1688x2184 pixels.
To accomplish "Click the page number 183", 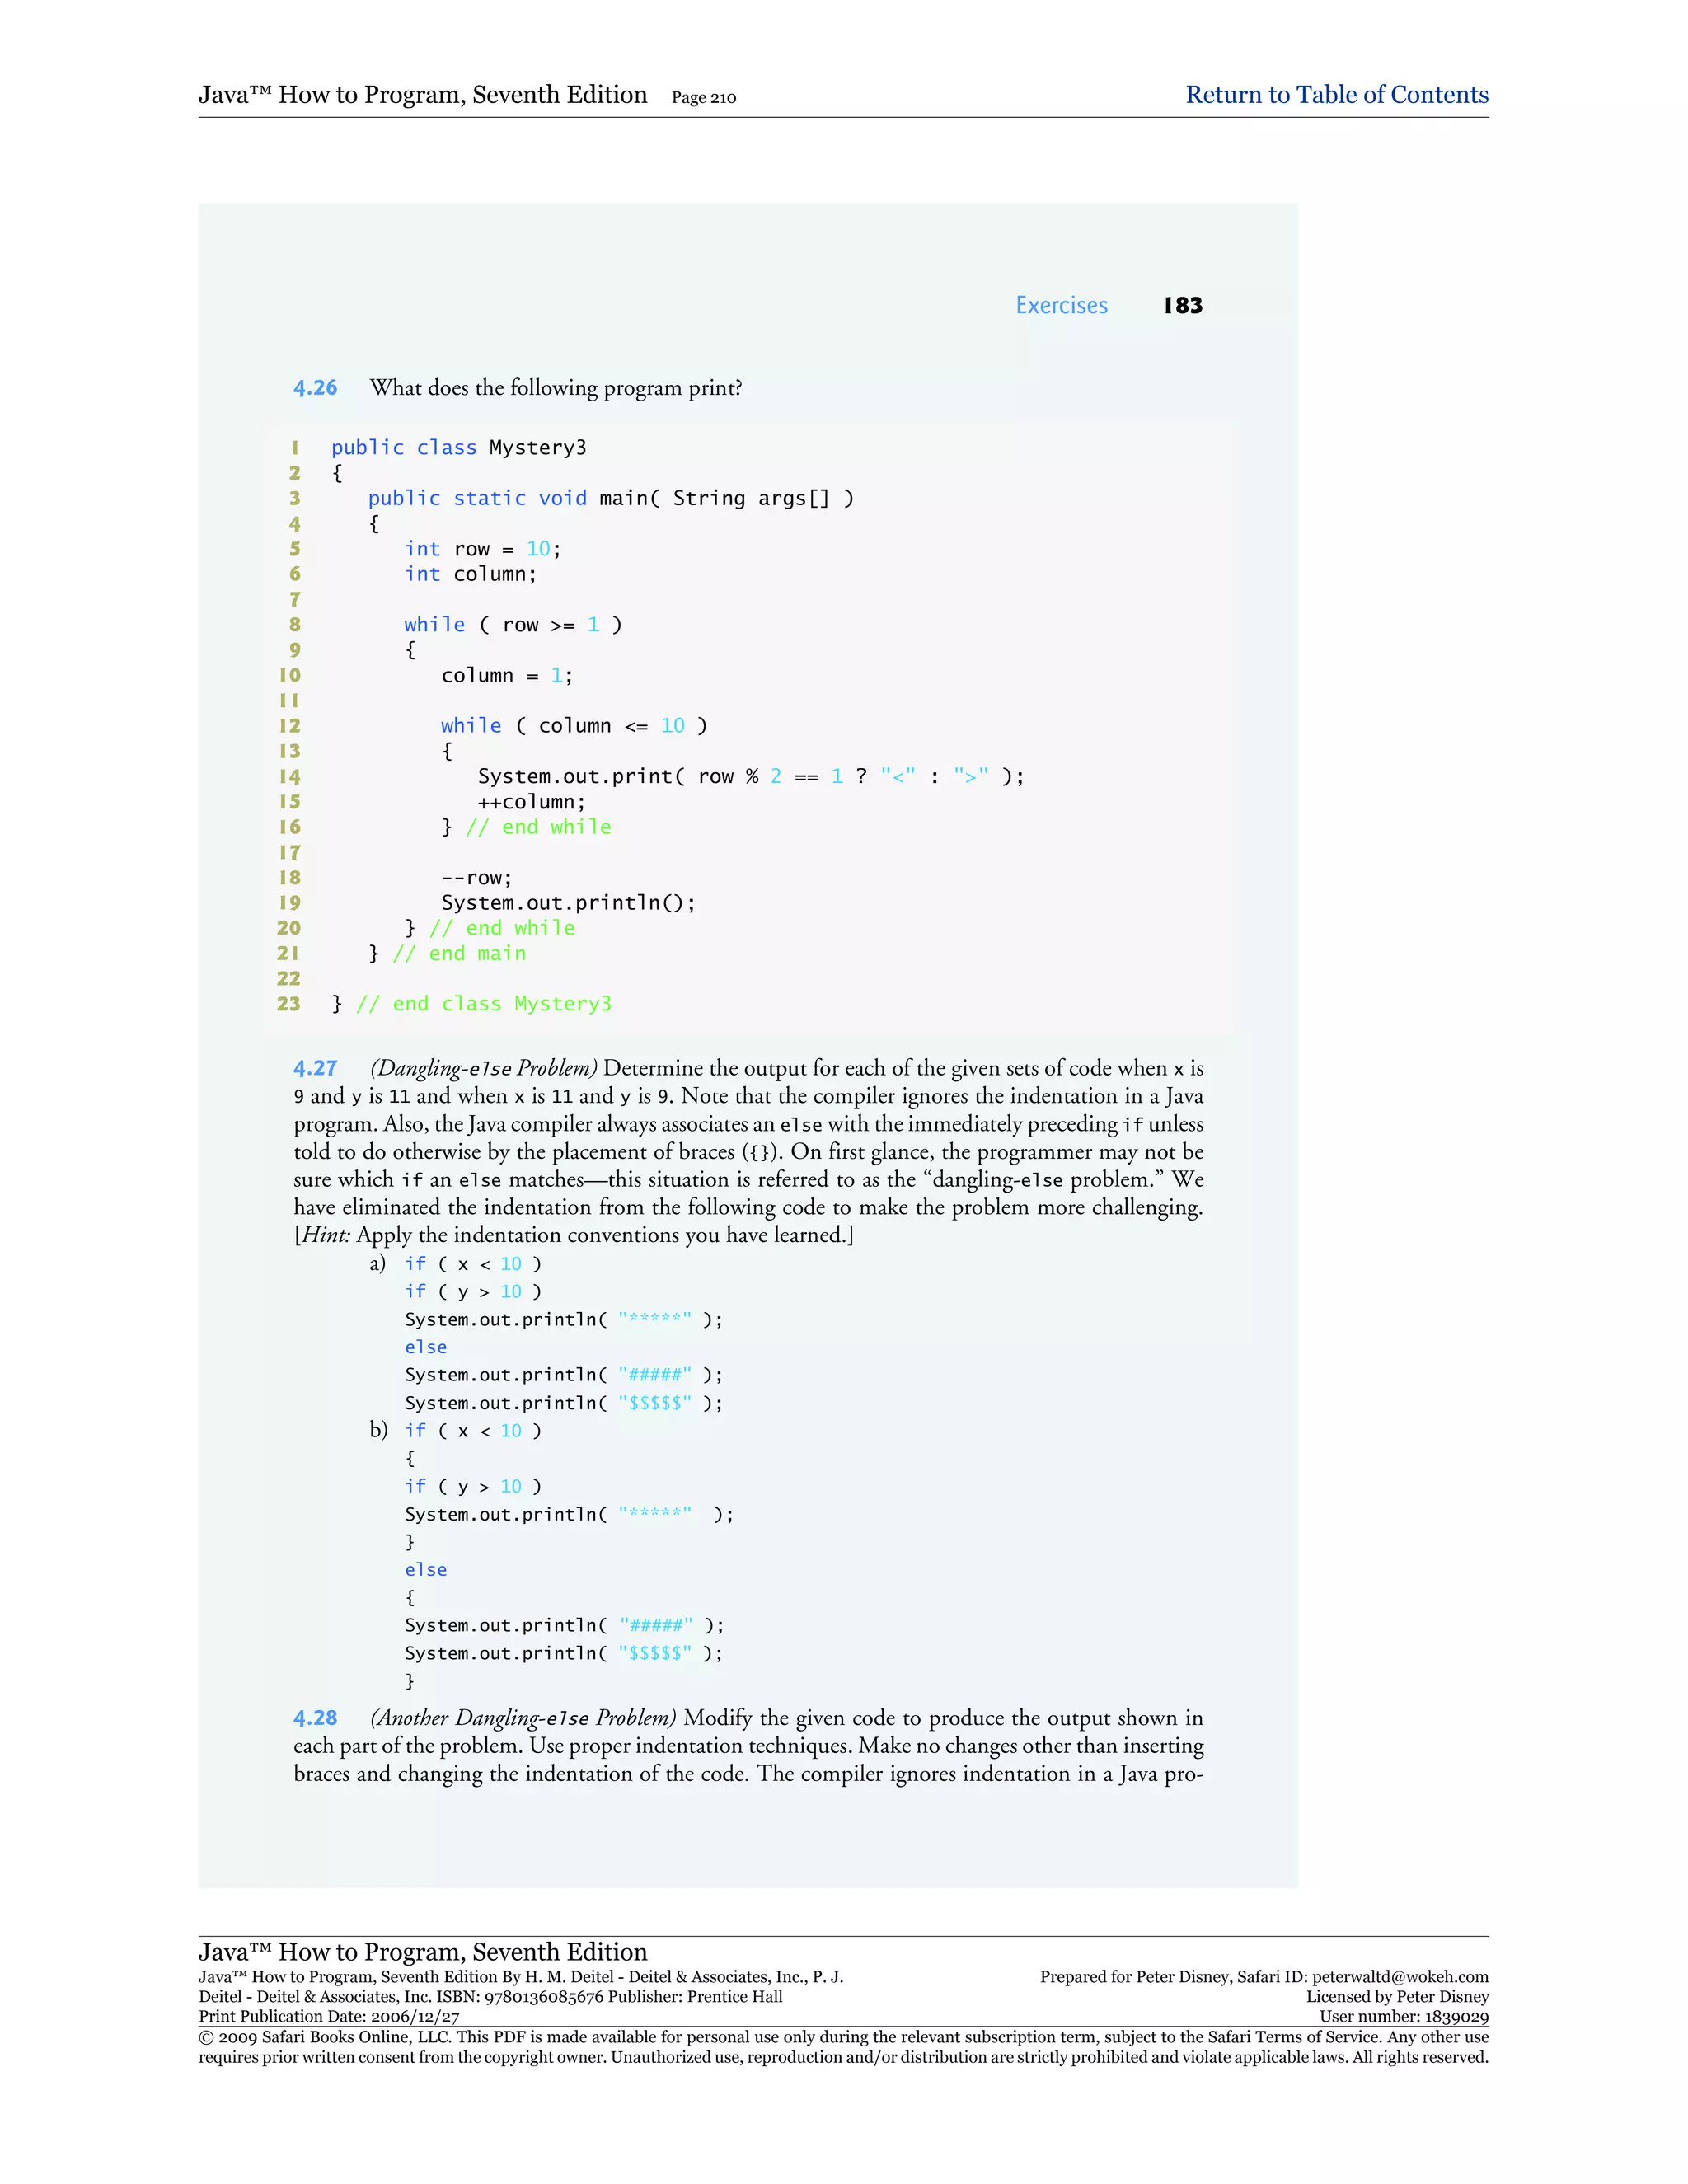I will point(1183,305).
